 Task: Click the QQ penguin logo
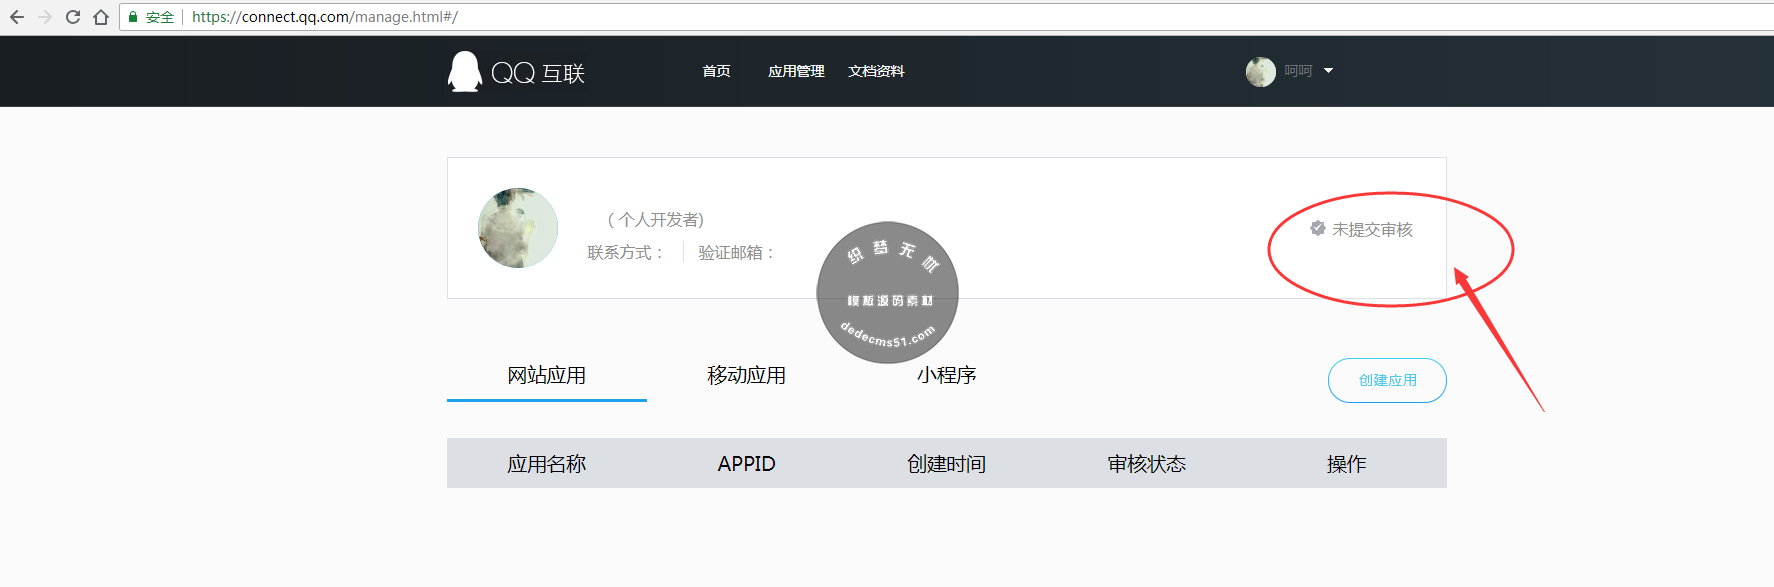tap(464, 71)
